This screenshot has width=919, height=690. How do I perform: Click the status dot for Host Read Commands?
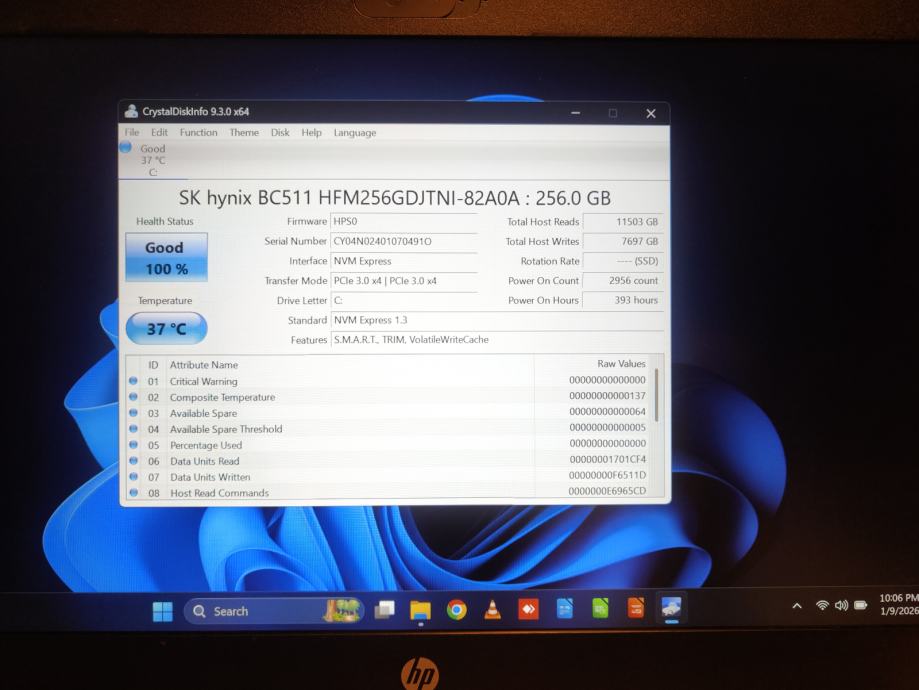133,492
